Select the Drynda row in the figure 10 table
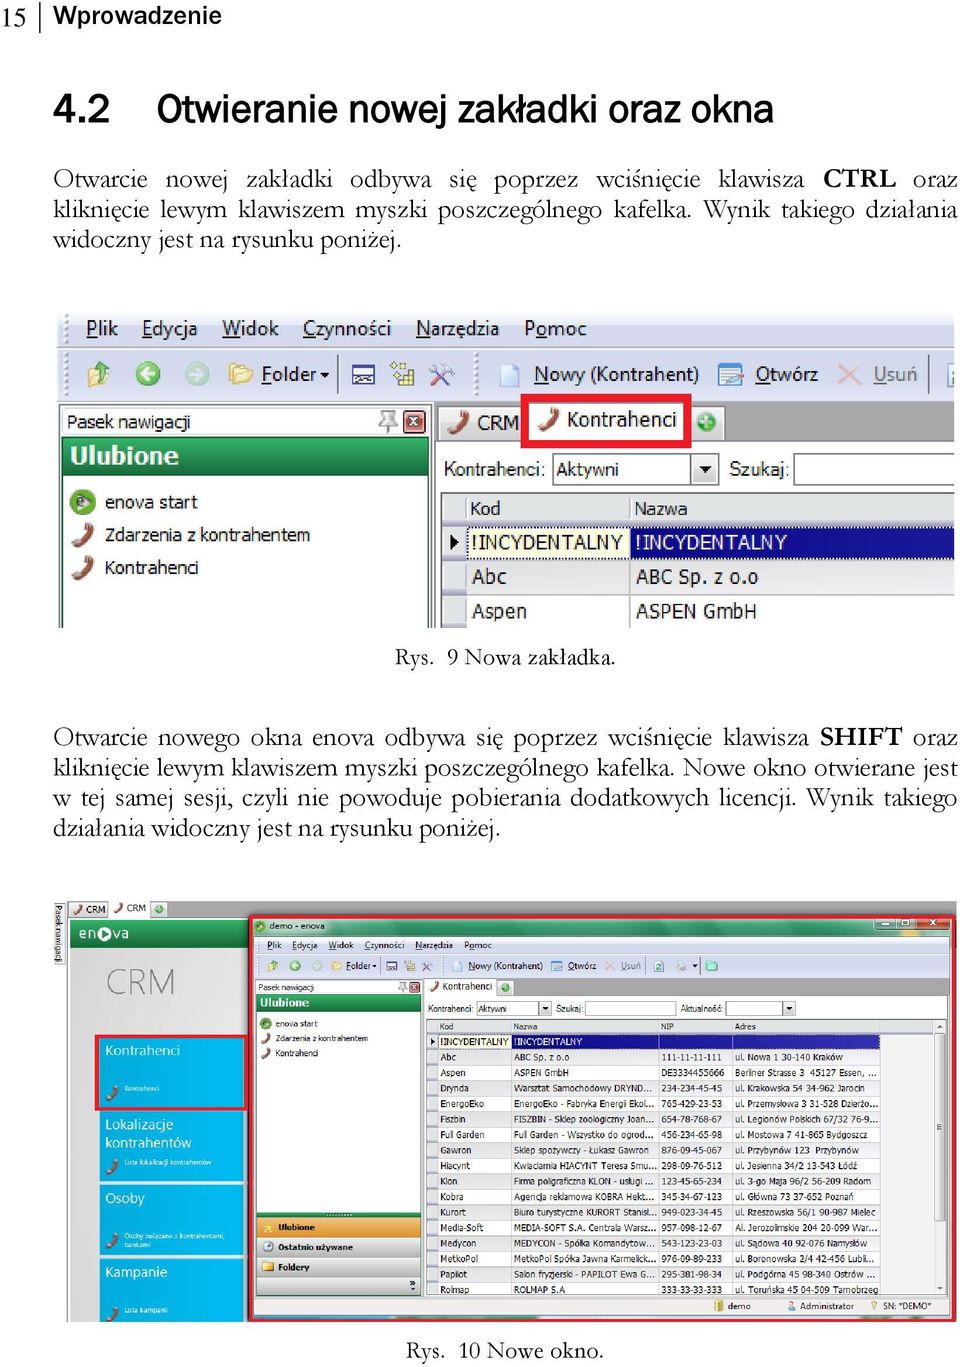Image resolution: width=960 pixels, height=1367 pixels. tap(655, 1088)
